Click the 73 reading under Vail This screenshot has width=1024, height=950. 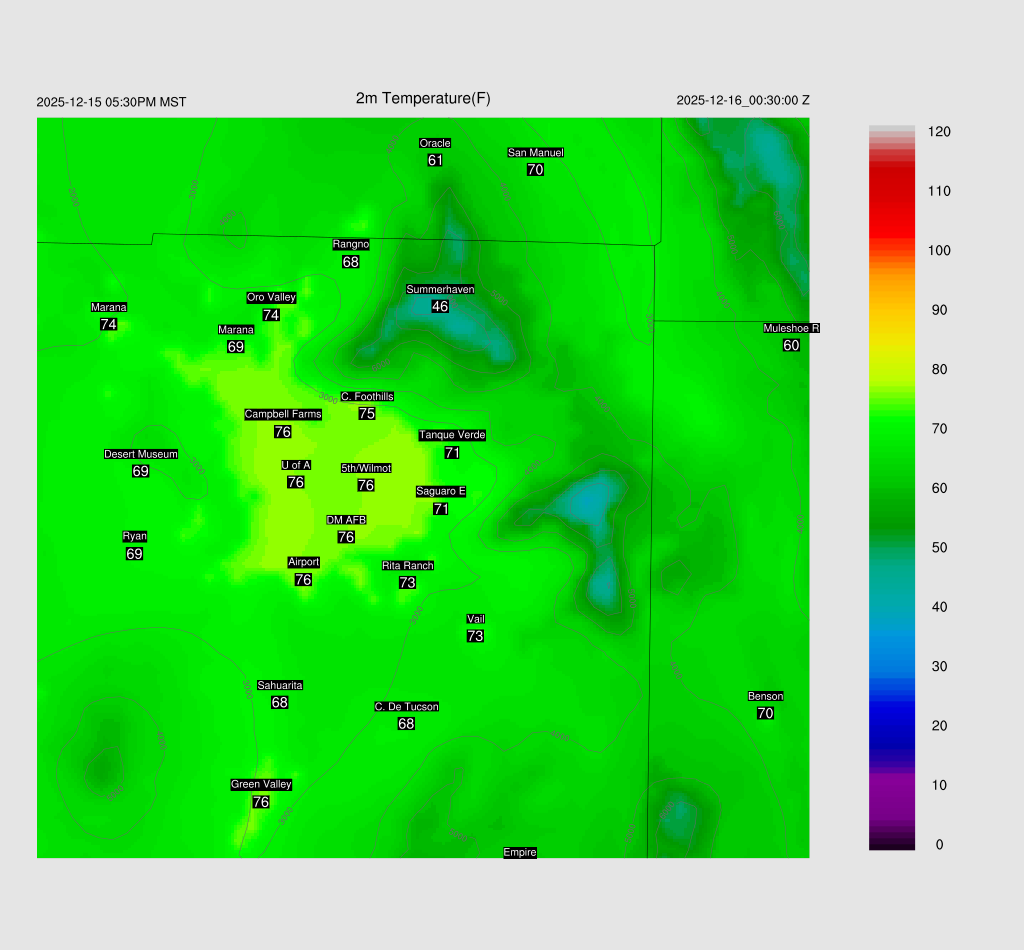tap(475, 636)
